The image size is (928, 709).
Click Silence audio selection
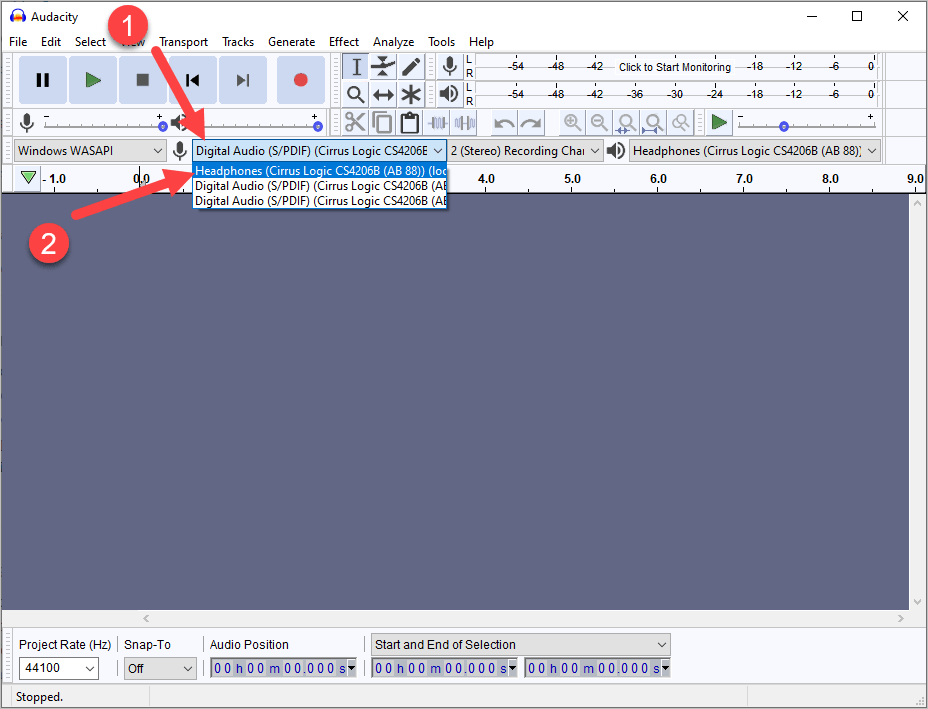tap(465, 123)
